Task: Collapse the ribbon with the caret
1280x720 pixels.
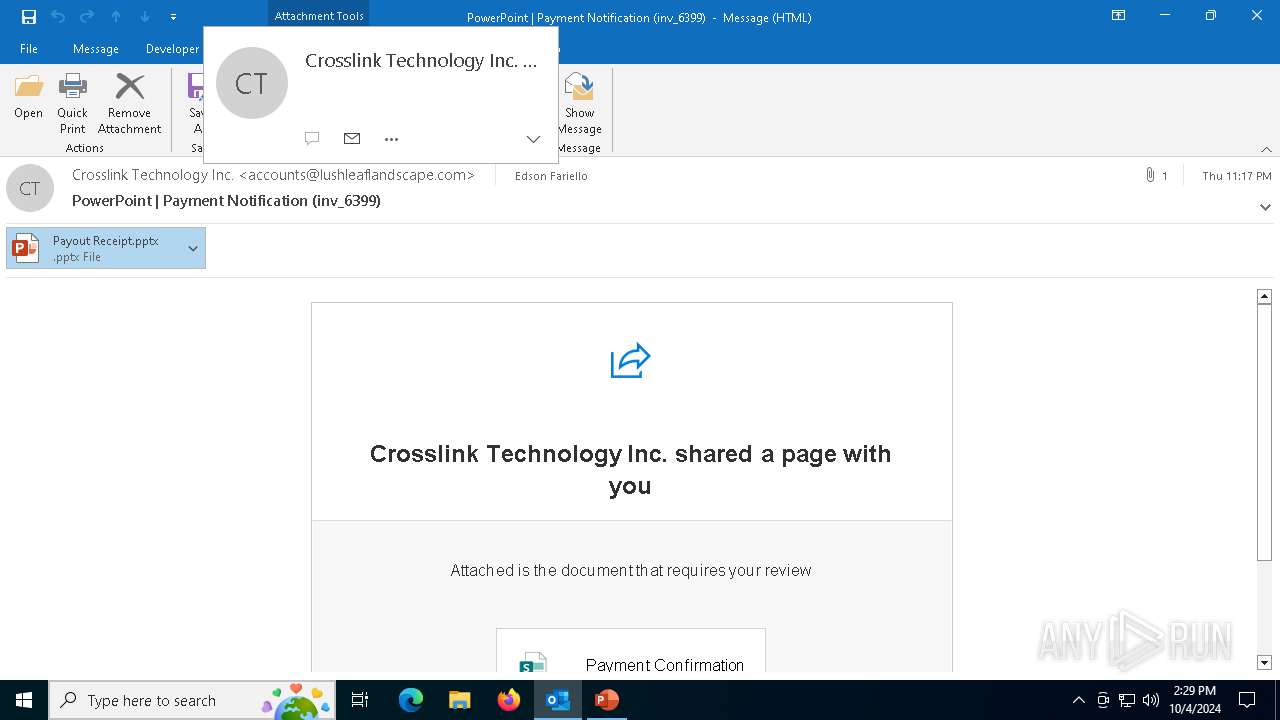Action: (x=1266, y=149)
